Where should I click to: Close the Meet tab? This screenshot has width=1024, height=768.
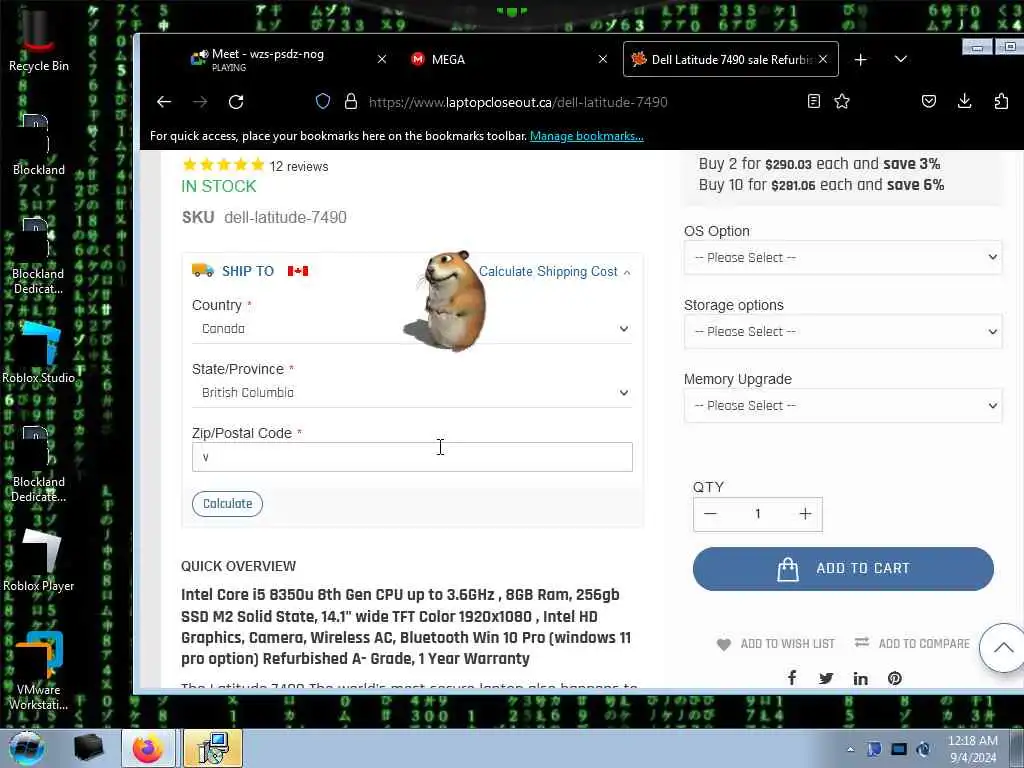click(382, 59)
